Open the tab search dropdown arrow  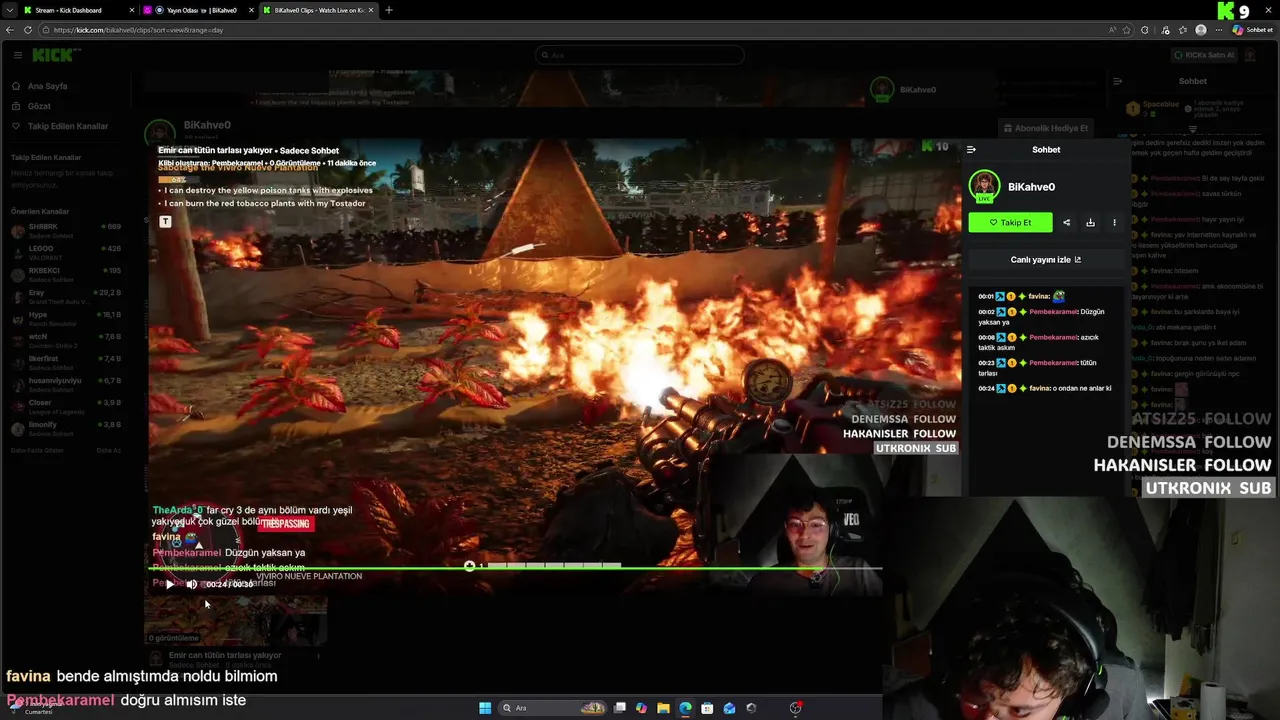pyautogui.click(x=9, y=10)
